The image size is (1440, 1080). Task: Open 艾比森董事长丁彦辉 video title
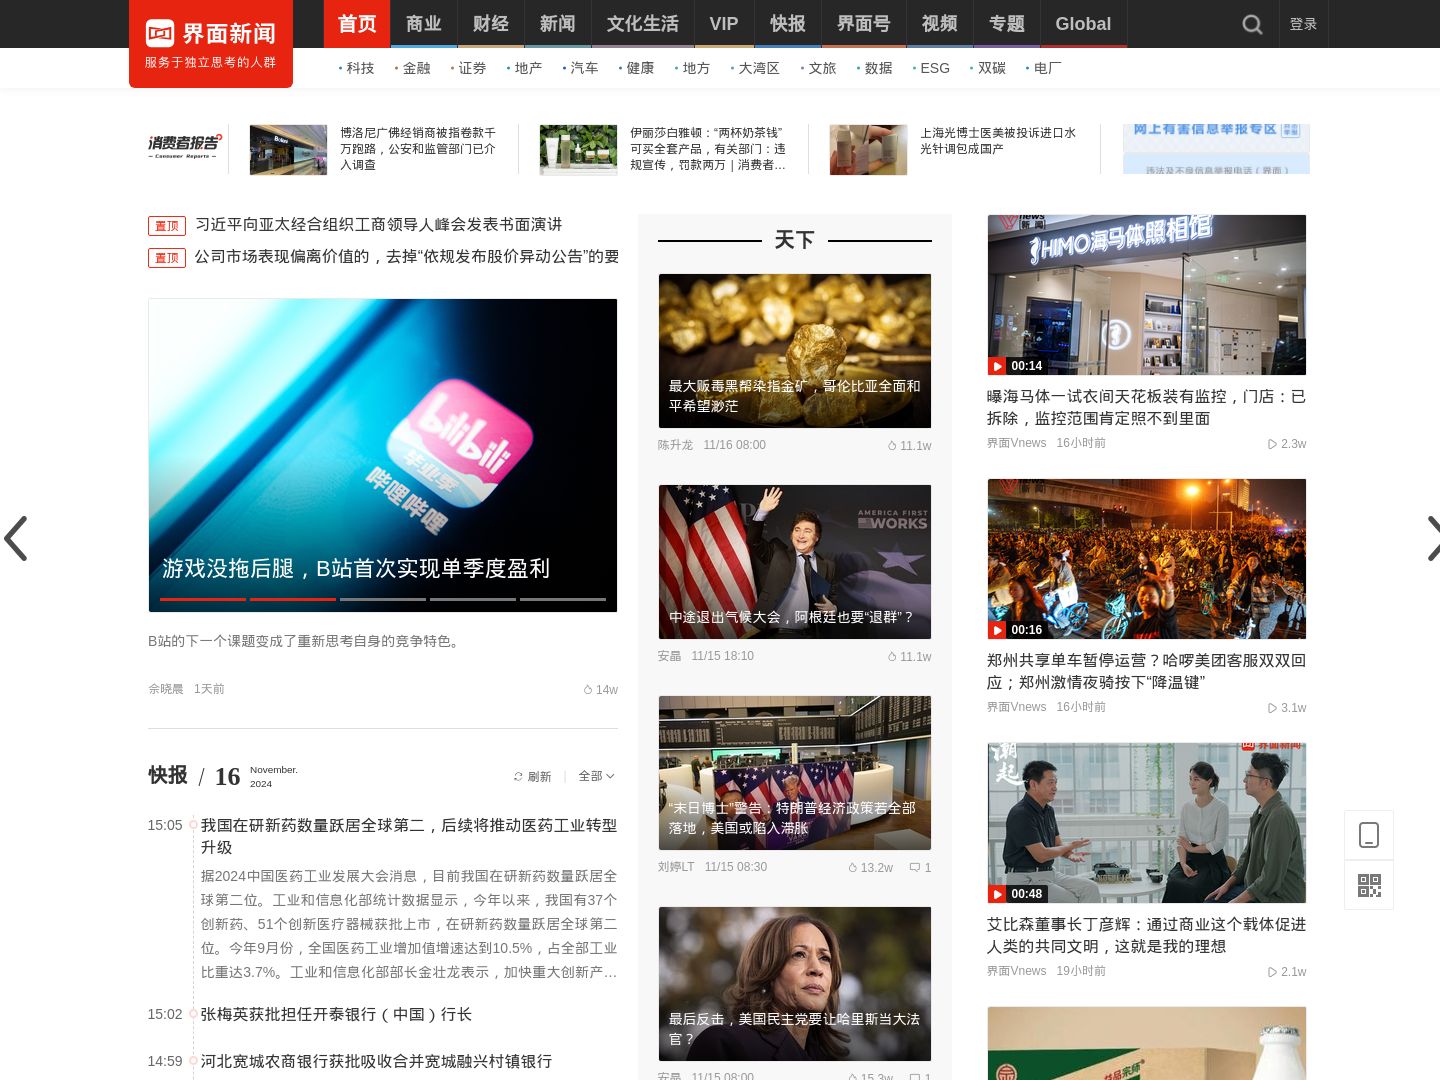pos(1146,935)
